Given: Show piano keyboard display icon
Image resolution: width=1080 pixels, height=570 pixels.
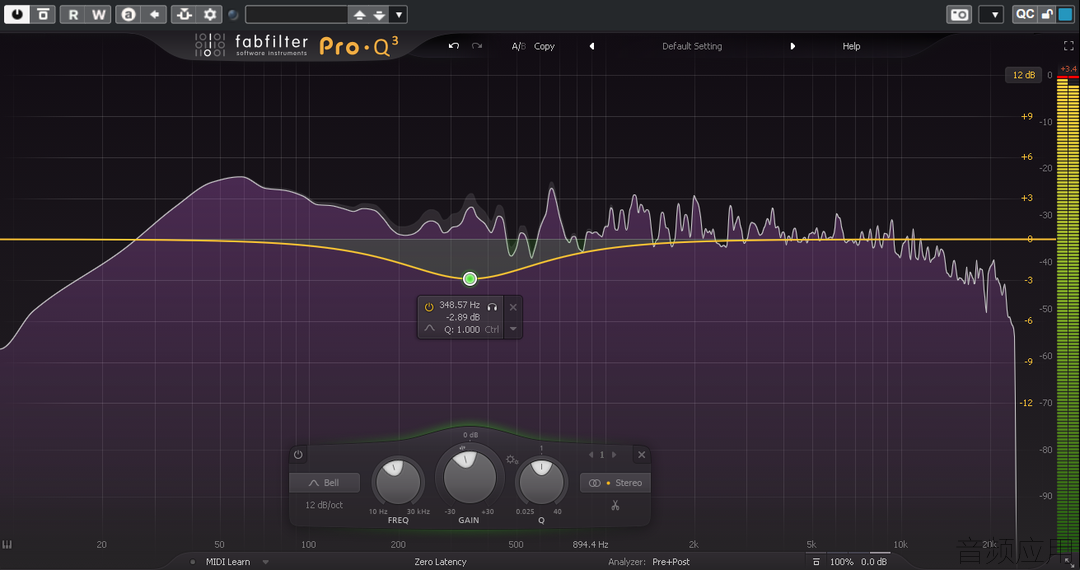Looking at the screenshot, I should [8, 545].
